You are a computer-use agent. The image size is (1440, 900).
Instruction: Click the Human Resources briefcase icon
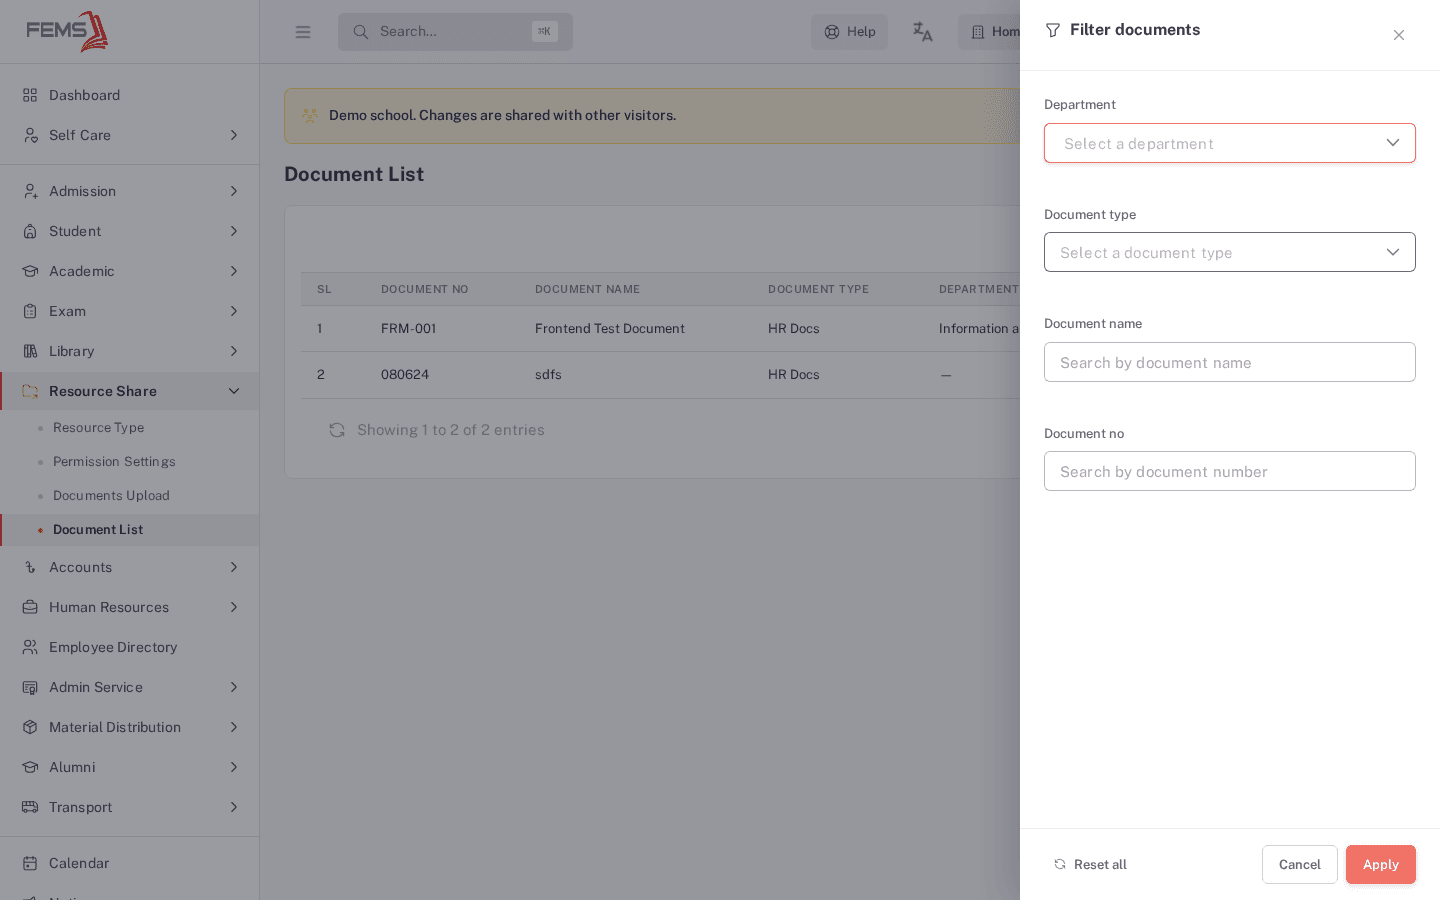click(x=30, y=607)
